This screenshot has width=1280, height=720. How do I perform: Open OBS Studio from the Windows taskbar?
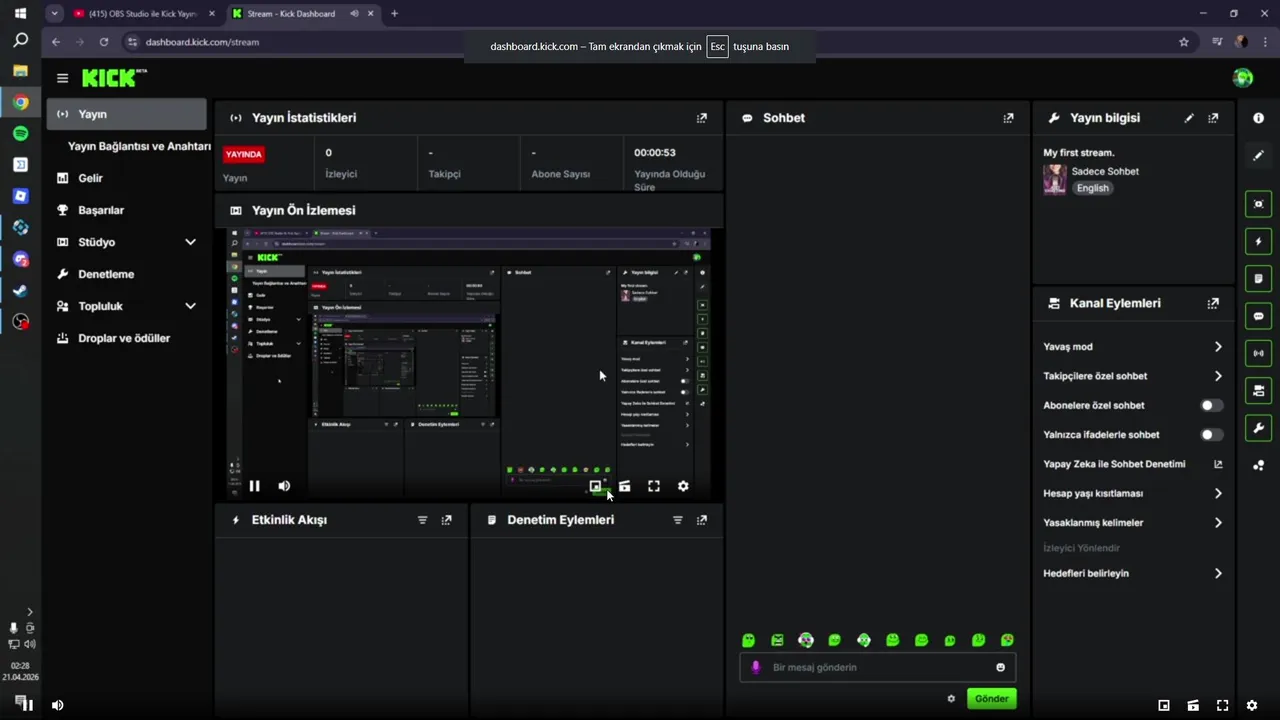20,322
